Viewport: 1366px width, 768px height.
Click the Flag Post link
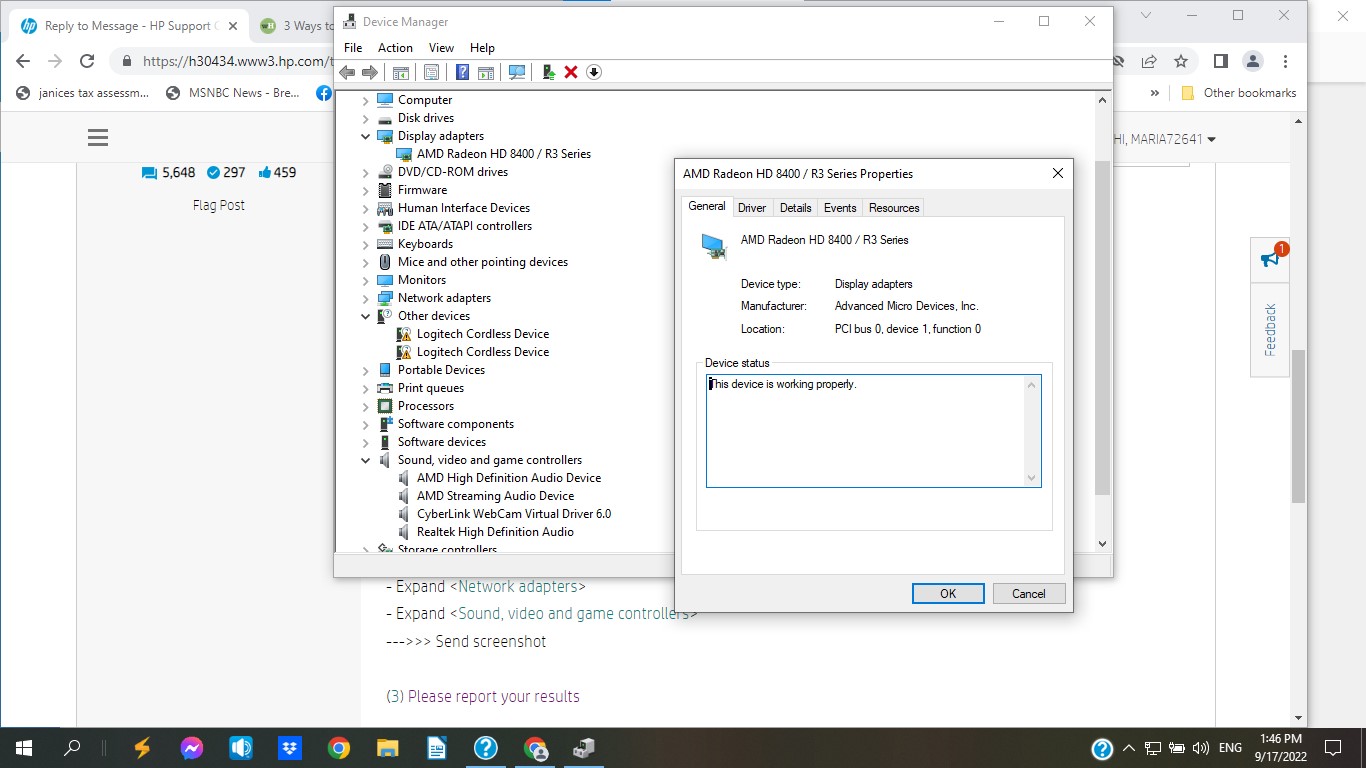219,205
